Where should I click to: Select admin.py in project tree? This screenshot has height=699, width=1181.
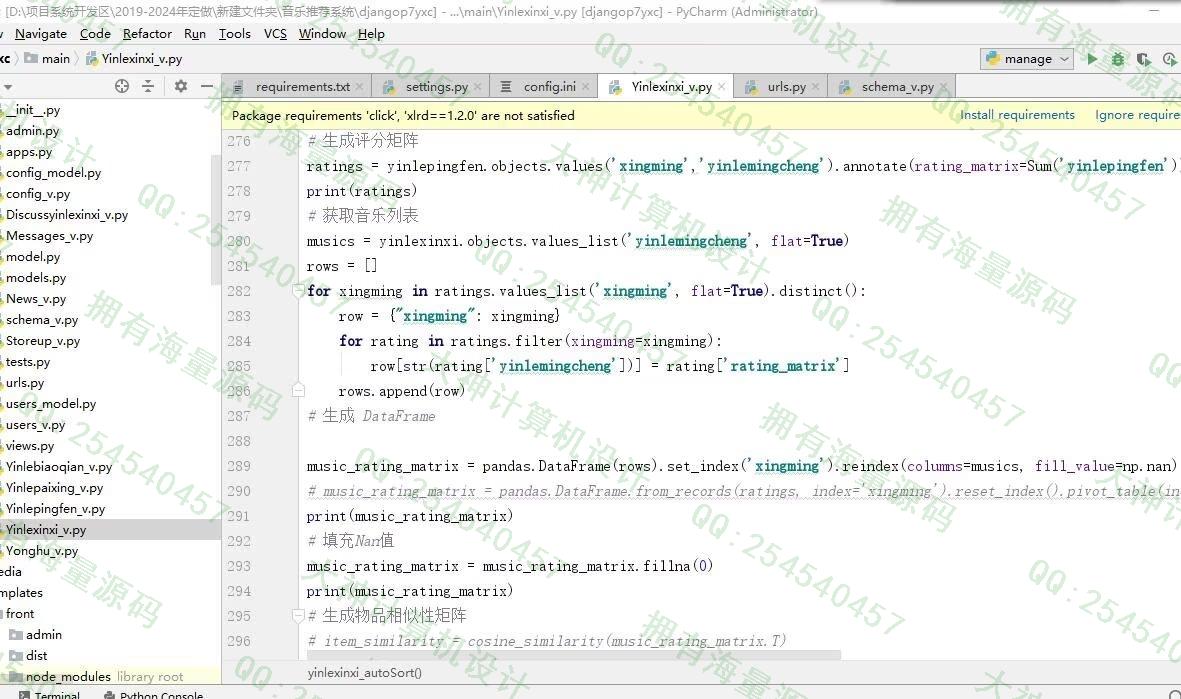(32, 130)
